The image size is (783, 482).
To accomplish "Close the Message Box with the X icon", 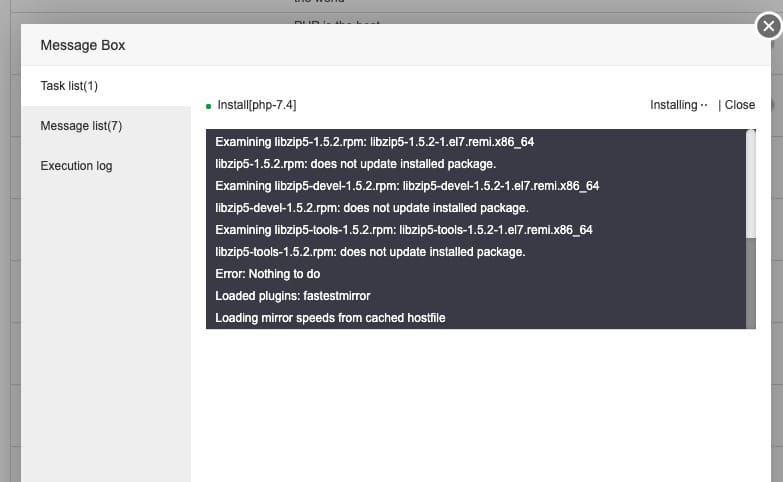I will click(x=768, y=27).
